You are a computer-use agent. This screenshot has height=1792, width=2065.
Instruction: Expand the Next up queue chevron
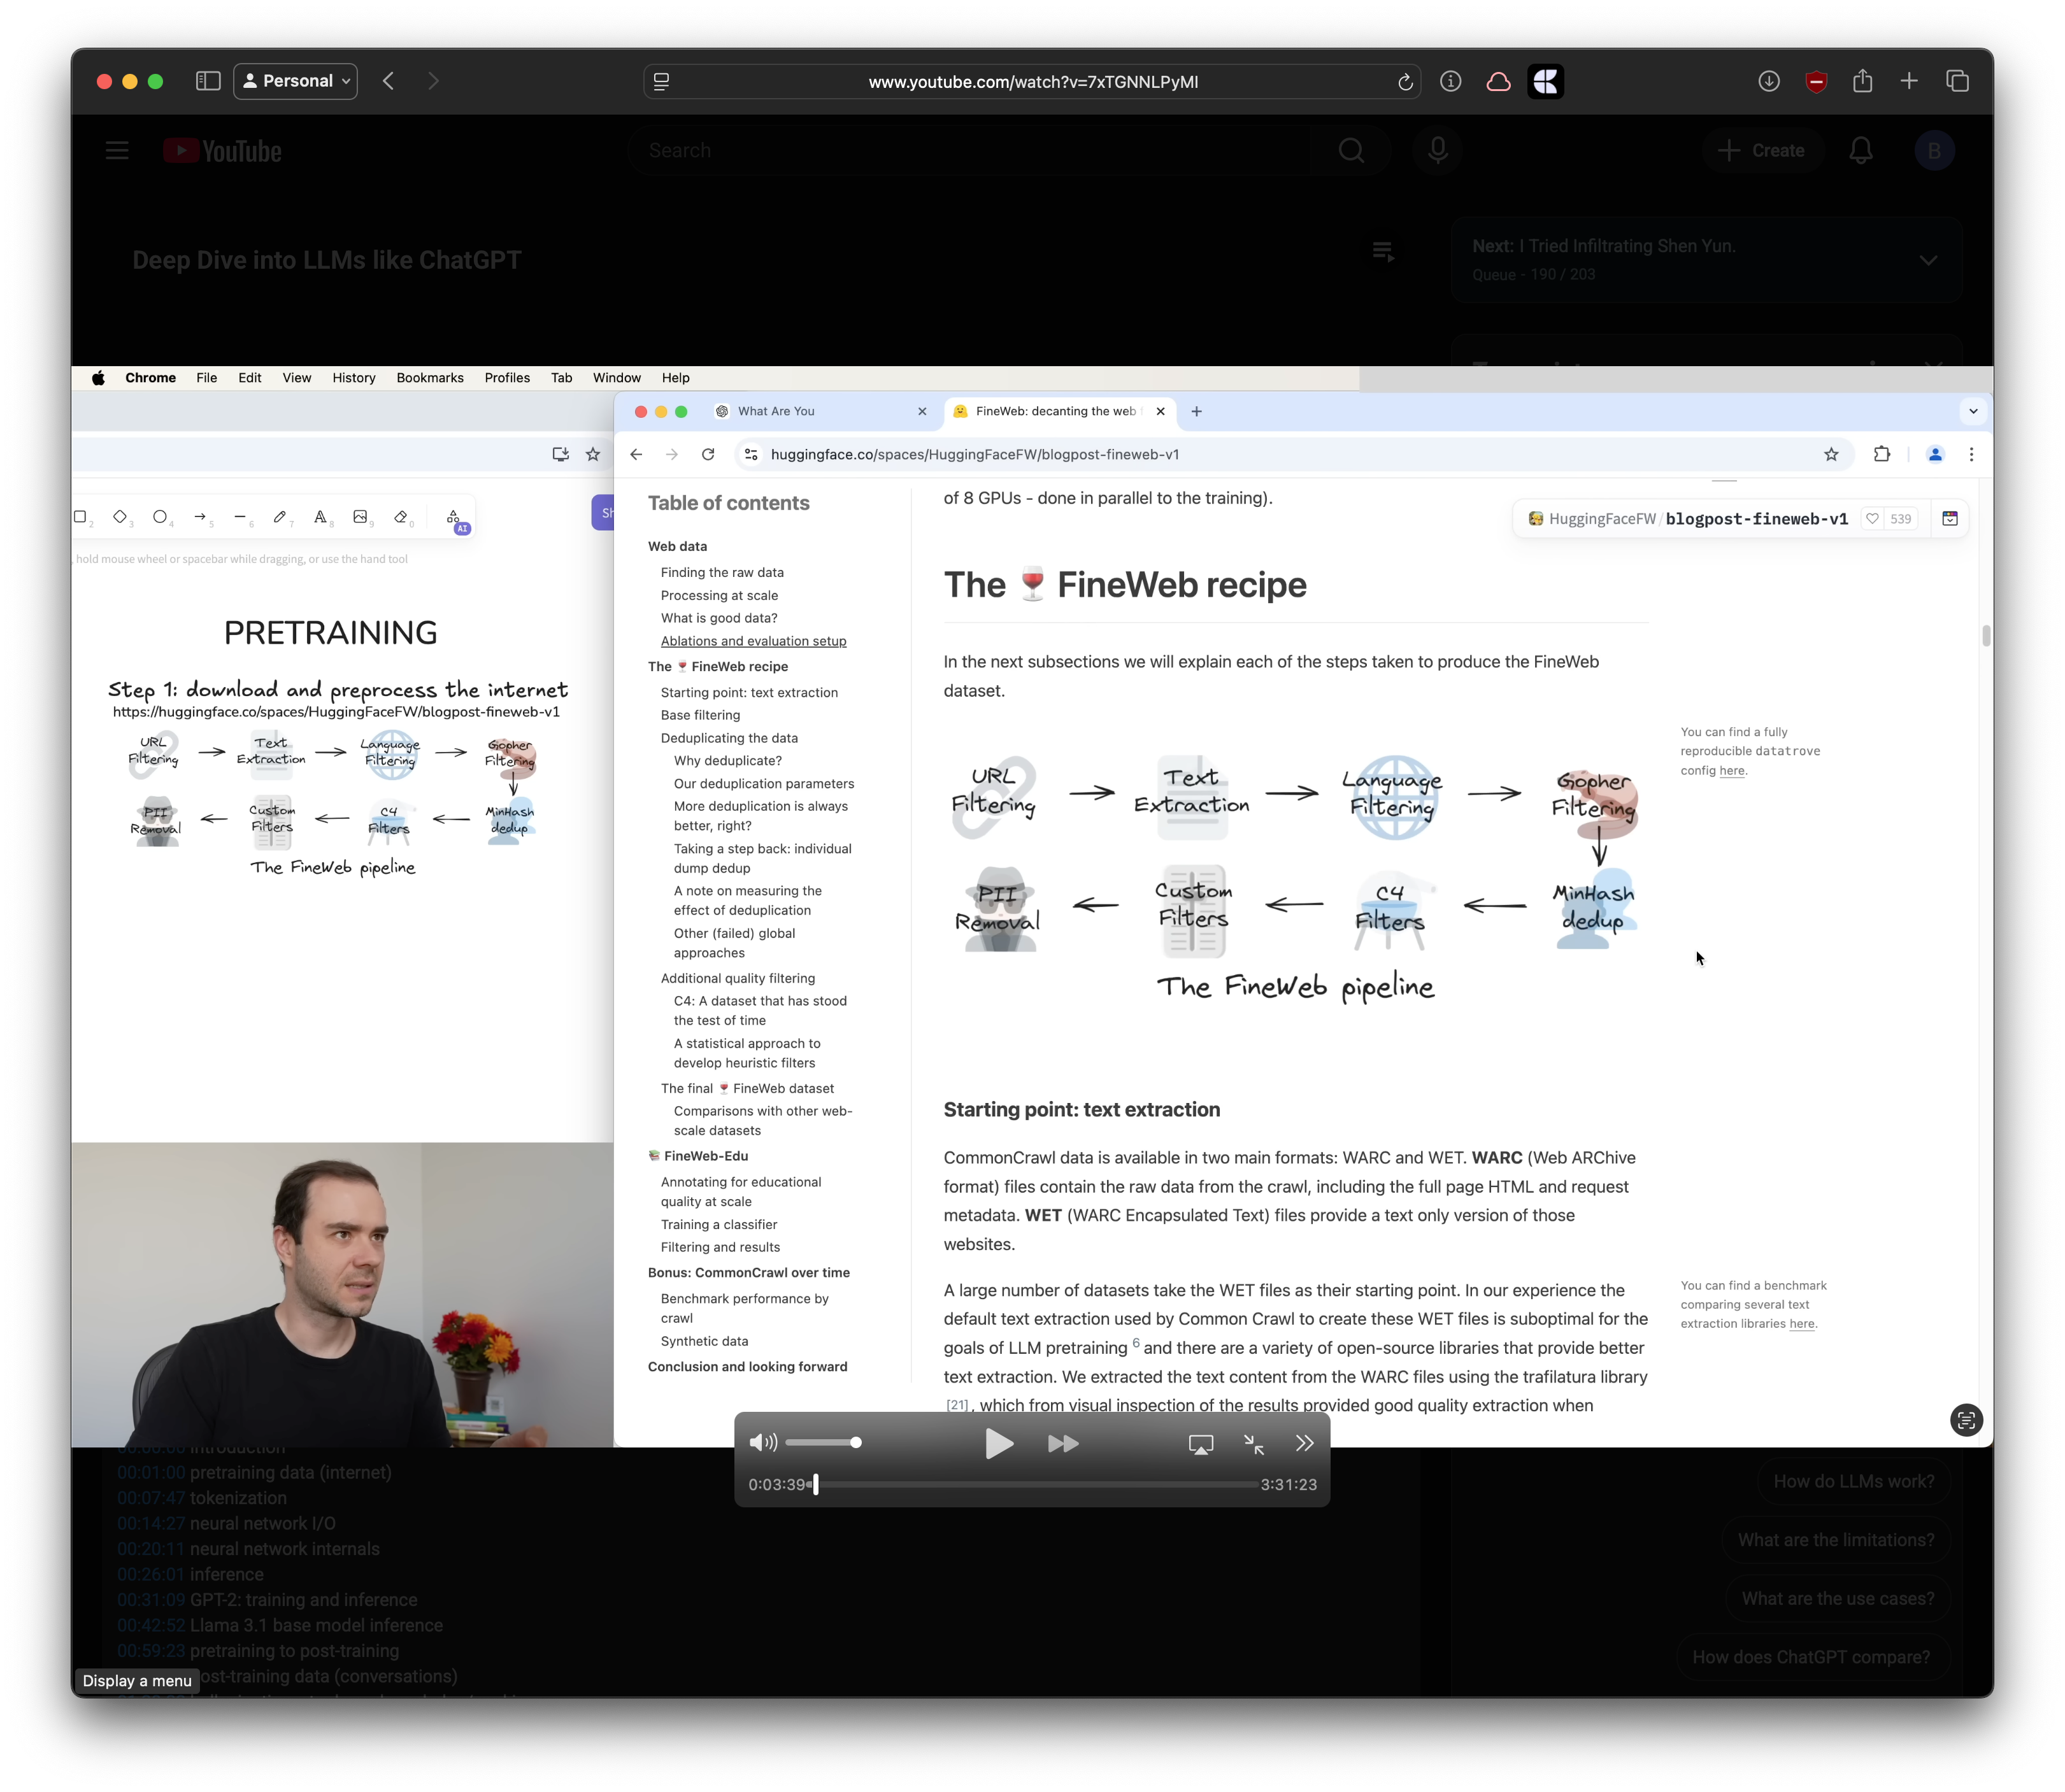(1928, 260)
